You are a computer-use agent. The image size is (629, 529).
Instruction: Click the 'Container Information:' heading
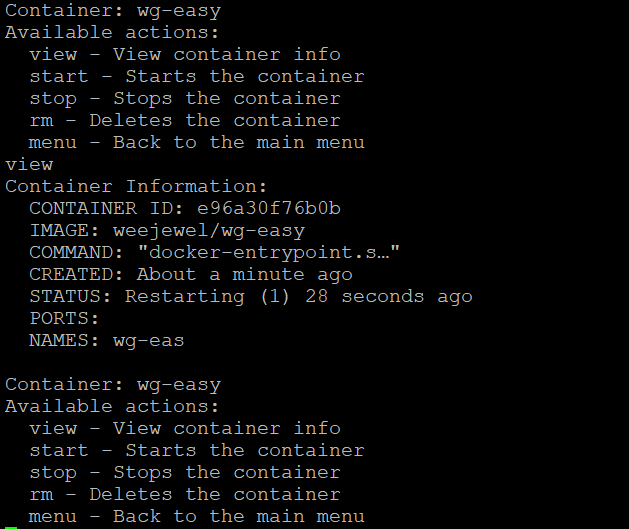(x=136, y=186)
